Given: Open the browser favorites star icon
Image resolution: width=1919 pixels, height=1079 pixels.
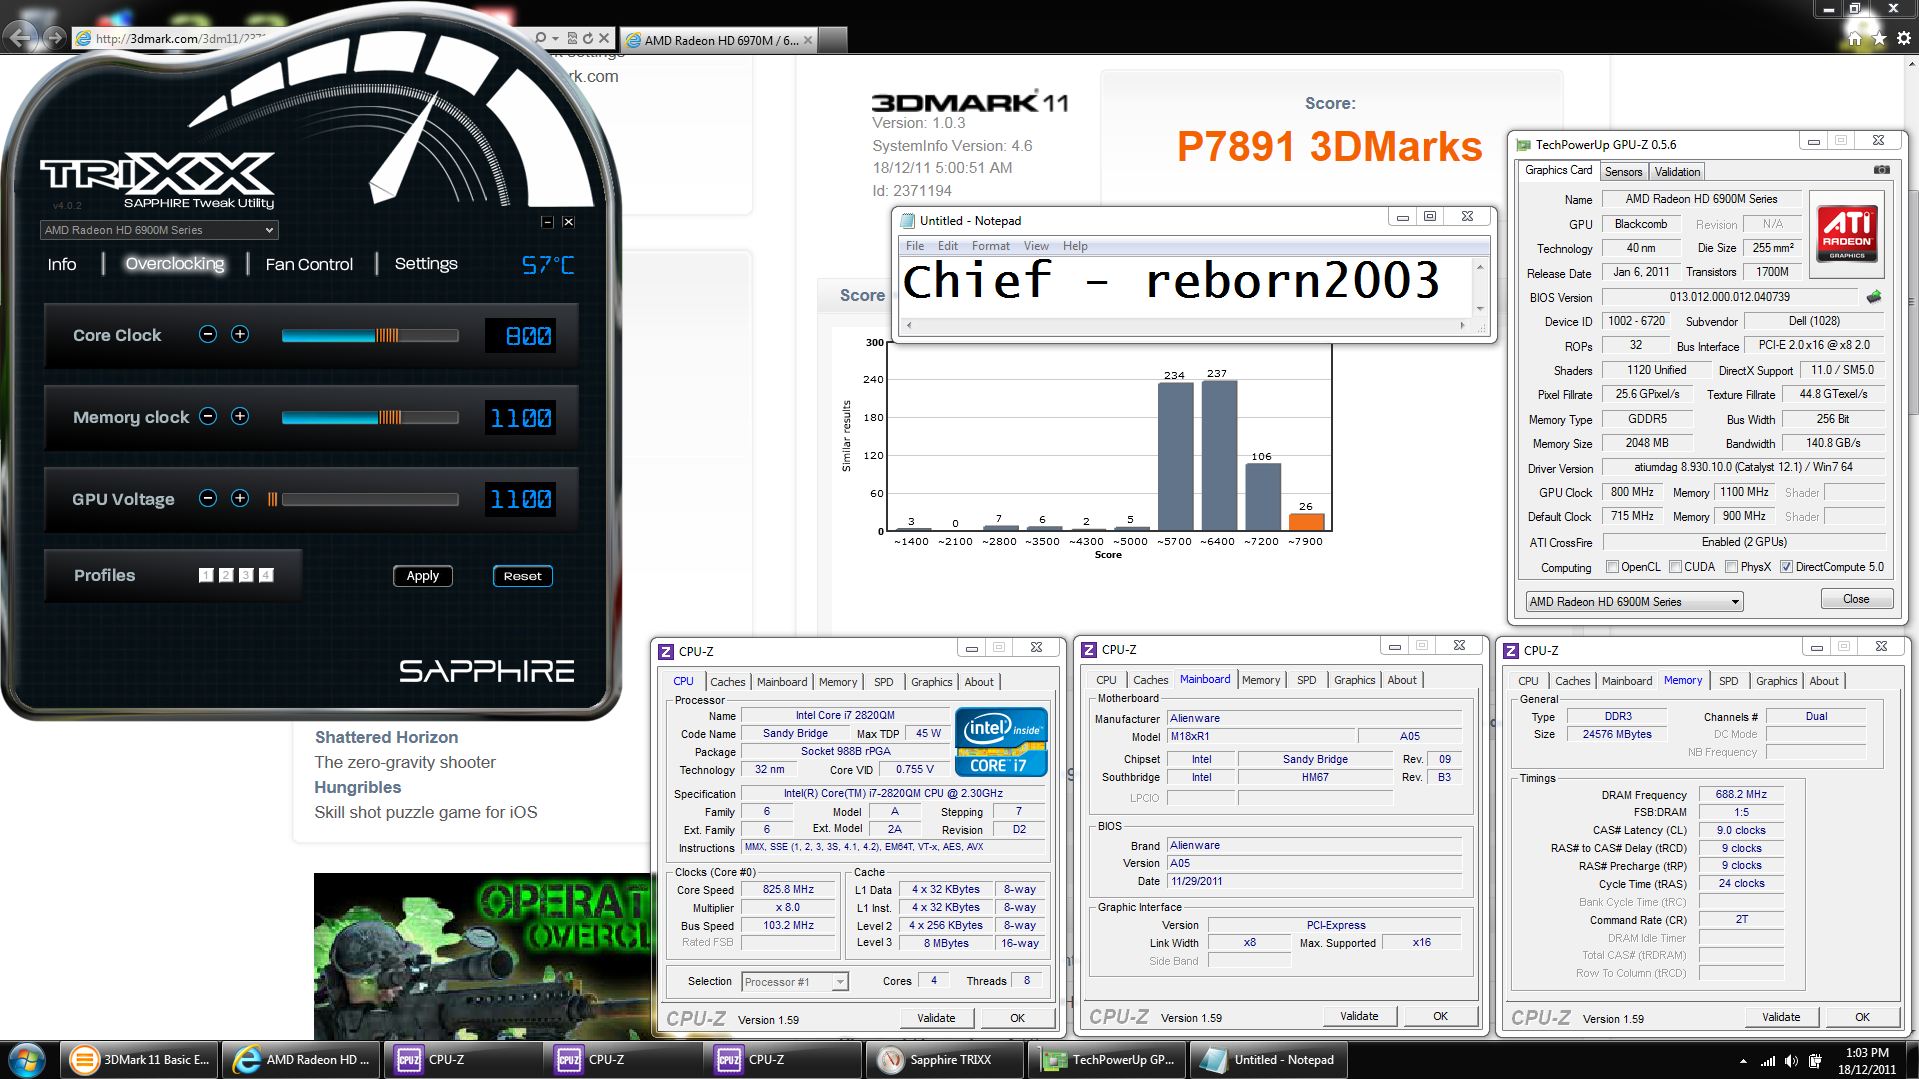Looking at the screenshot, I should tap(1879, 38).
